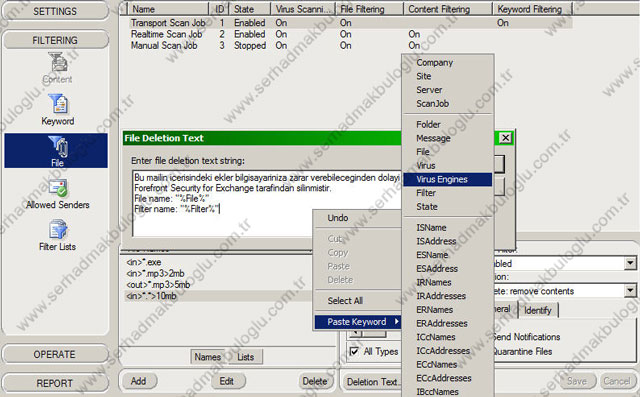640x397 pixels.
Task: Close the File Deletion Text dialog
Action: click(505, 138)
